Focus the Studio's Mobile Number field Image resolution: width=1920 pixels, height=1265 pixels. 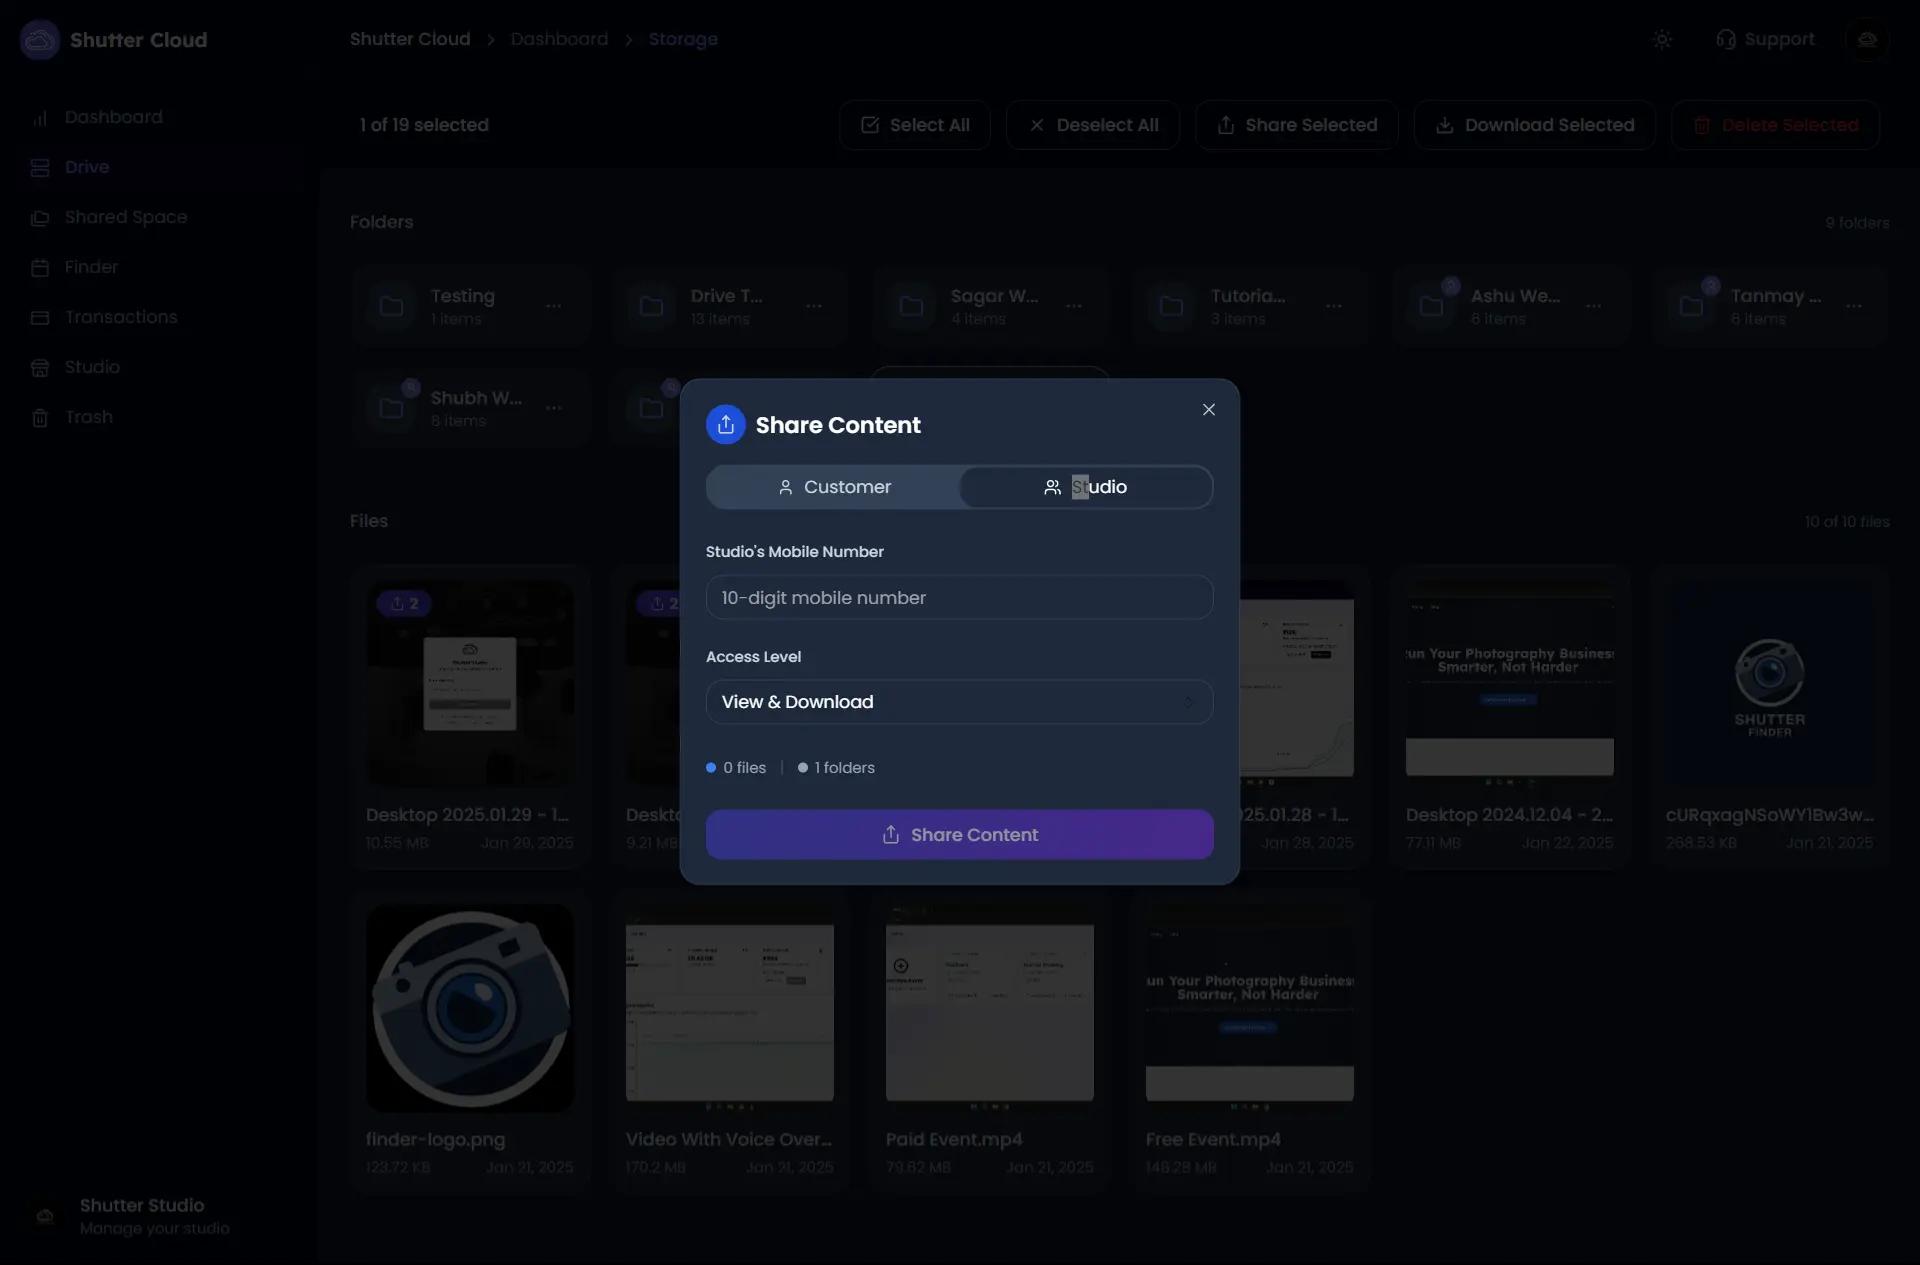[x=959, y=598]
